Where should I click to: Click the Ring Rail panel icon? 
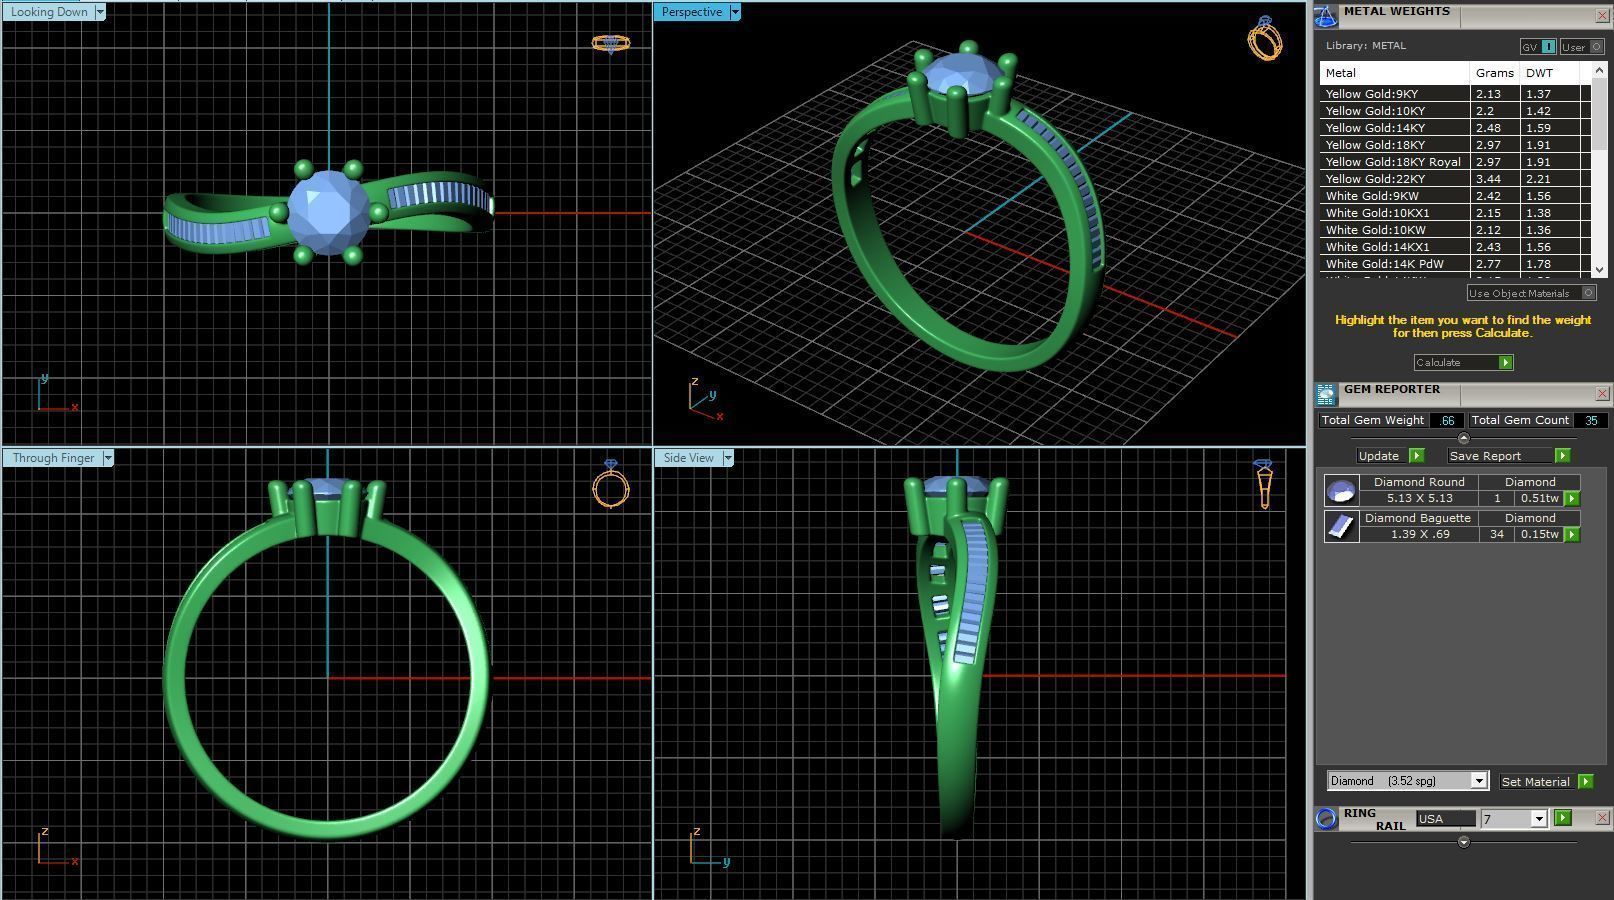point(1326,819)
